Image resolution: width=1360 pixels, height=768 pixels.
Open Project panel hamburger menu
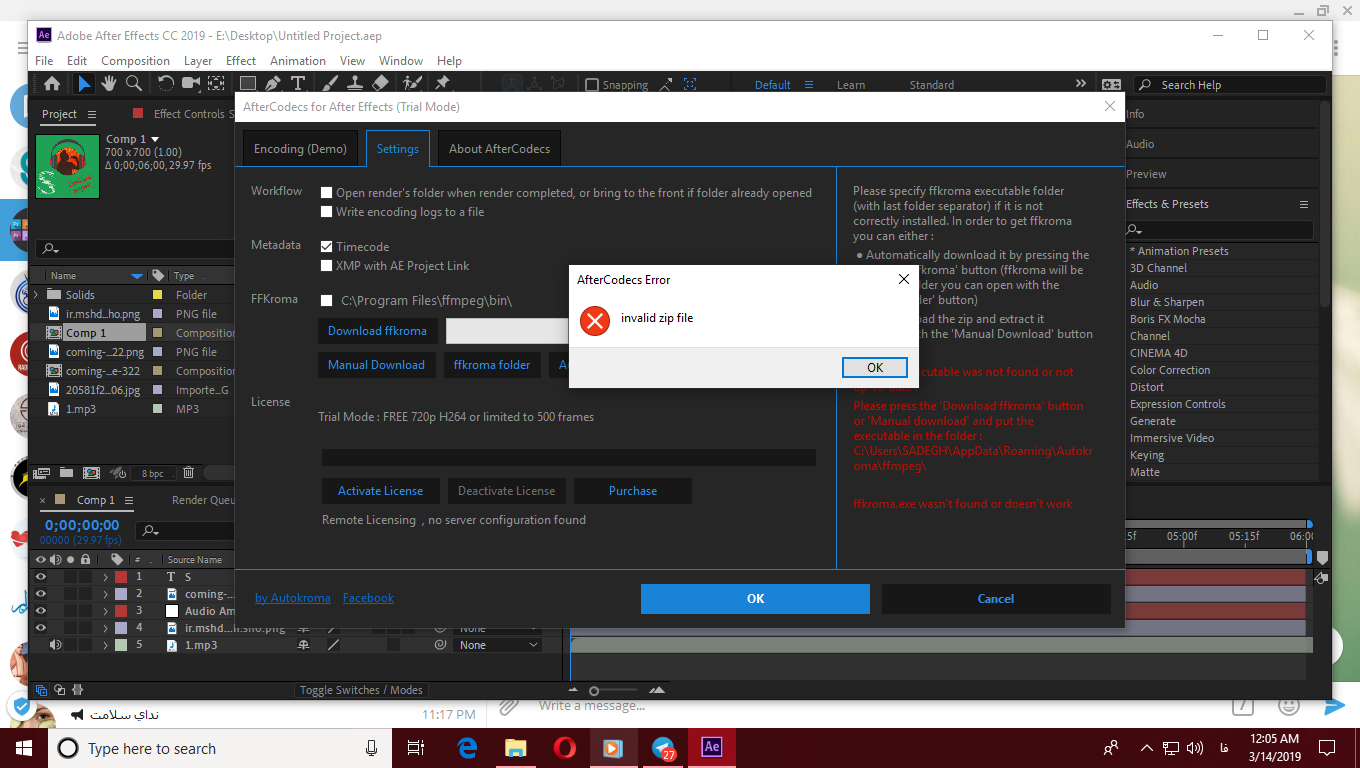click(x=92, y=114)
